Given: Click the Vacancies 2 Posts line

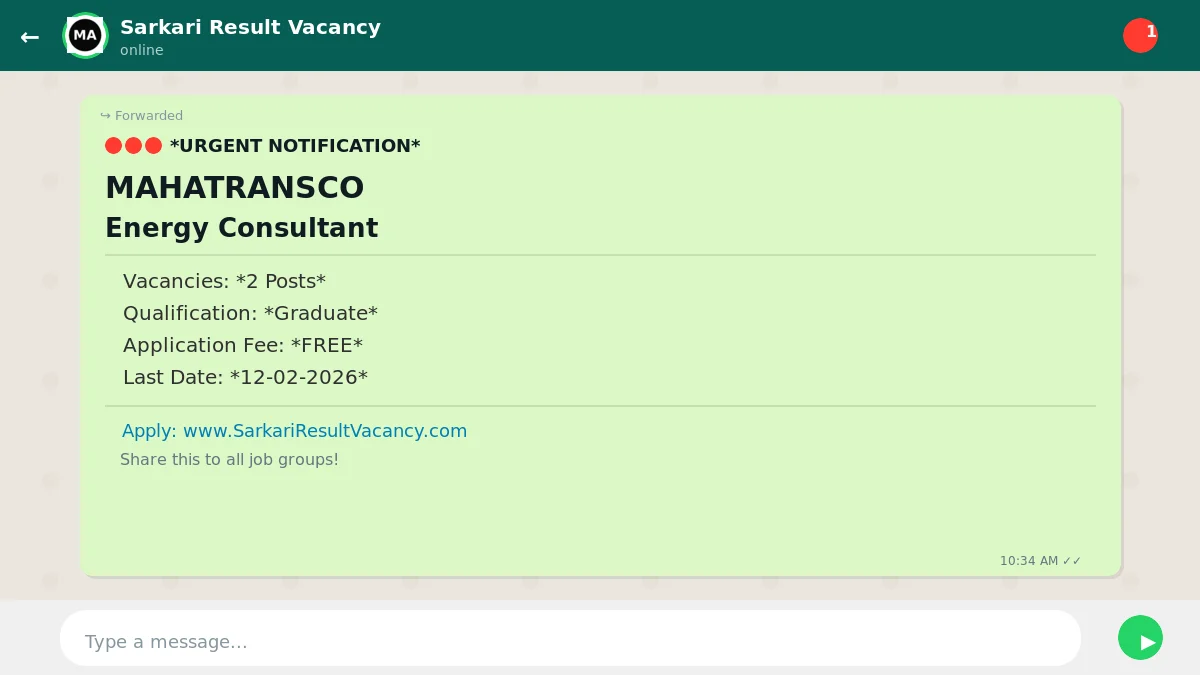Looking at the screenshot, I should coord(224,282).
